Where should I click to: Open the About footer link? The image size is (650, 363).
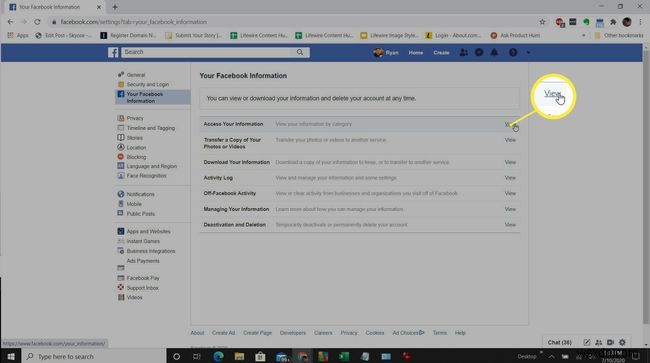(197, 333)
